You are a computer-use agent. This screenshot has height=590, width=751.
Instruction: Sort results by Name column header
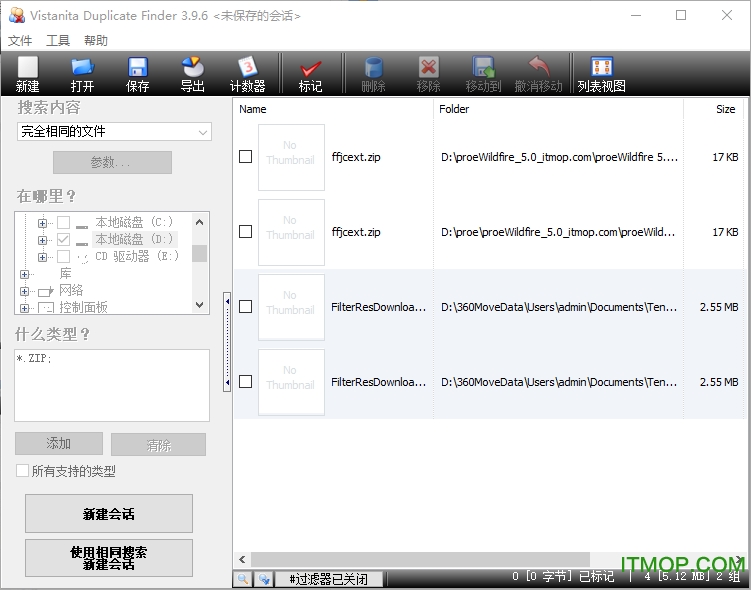tap(334, 109)
